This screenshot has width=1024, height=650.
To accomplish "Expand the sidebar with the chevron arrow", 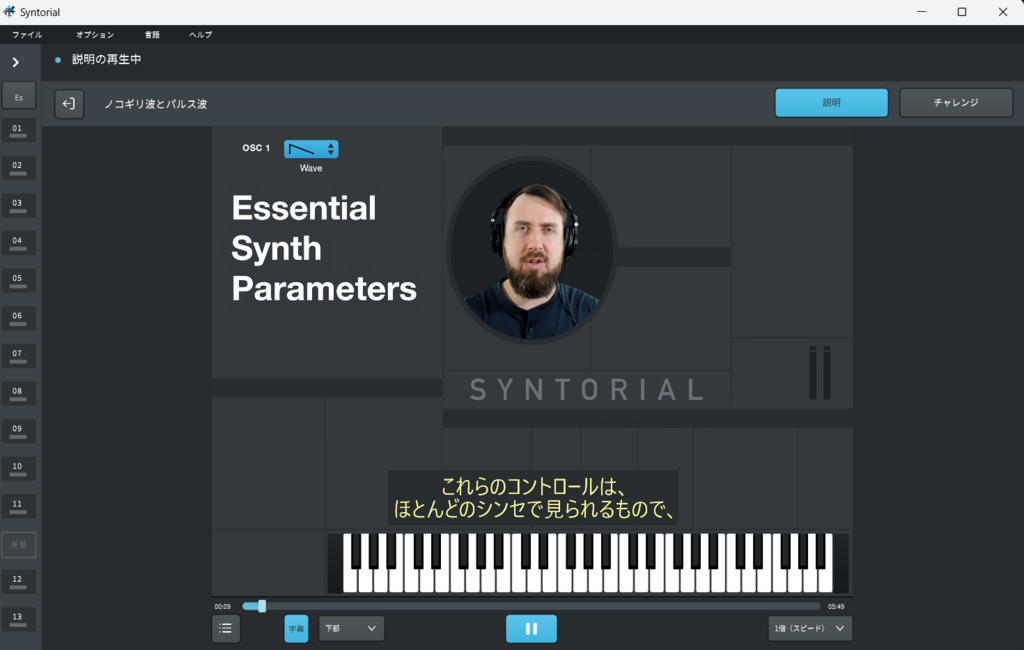I will tap(16, 63).
